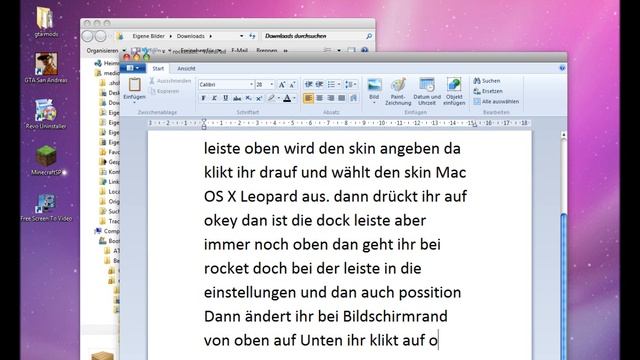Click Paint-Zeichnung insert button
The image size is (640, 360).
tap(398, 91)
